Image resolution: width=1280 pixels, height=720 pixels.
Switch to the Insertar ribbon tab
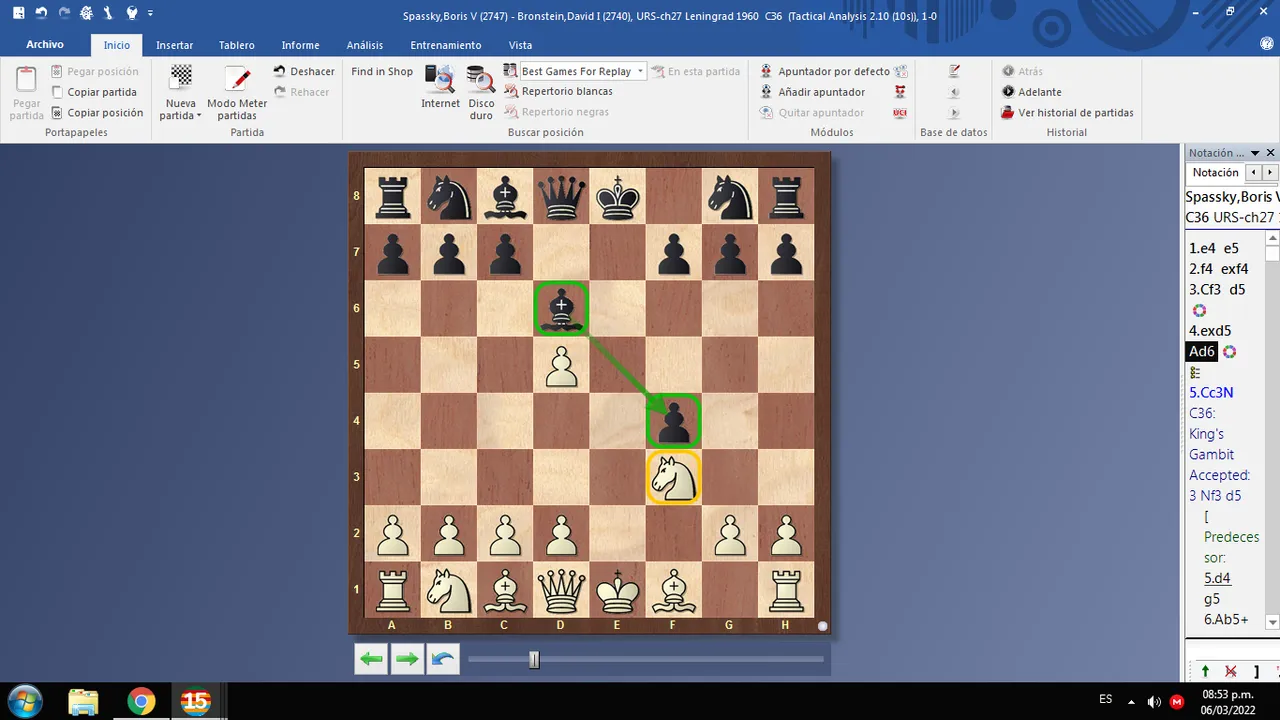click(174, 45)
